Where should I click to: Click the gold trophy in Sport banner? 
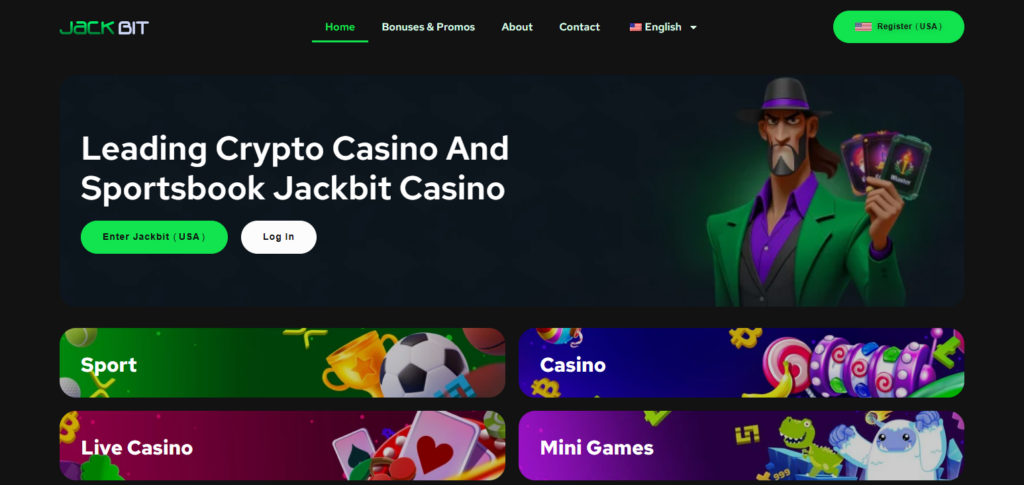point(352,362)
